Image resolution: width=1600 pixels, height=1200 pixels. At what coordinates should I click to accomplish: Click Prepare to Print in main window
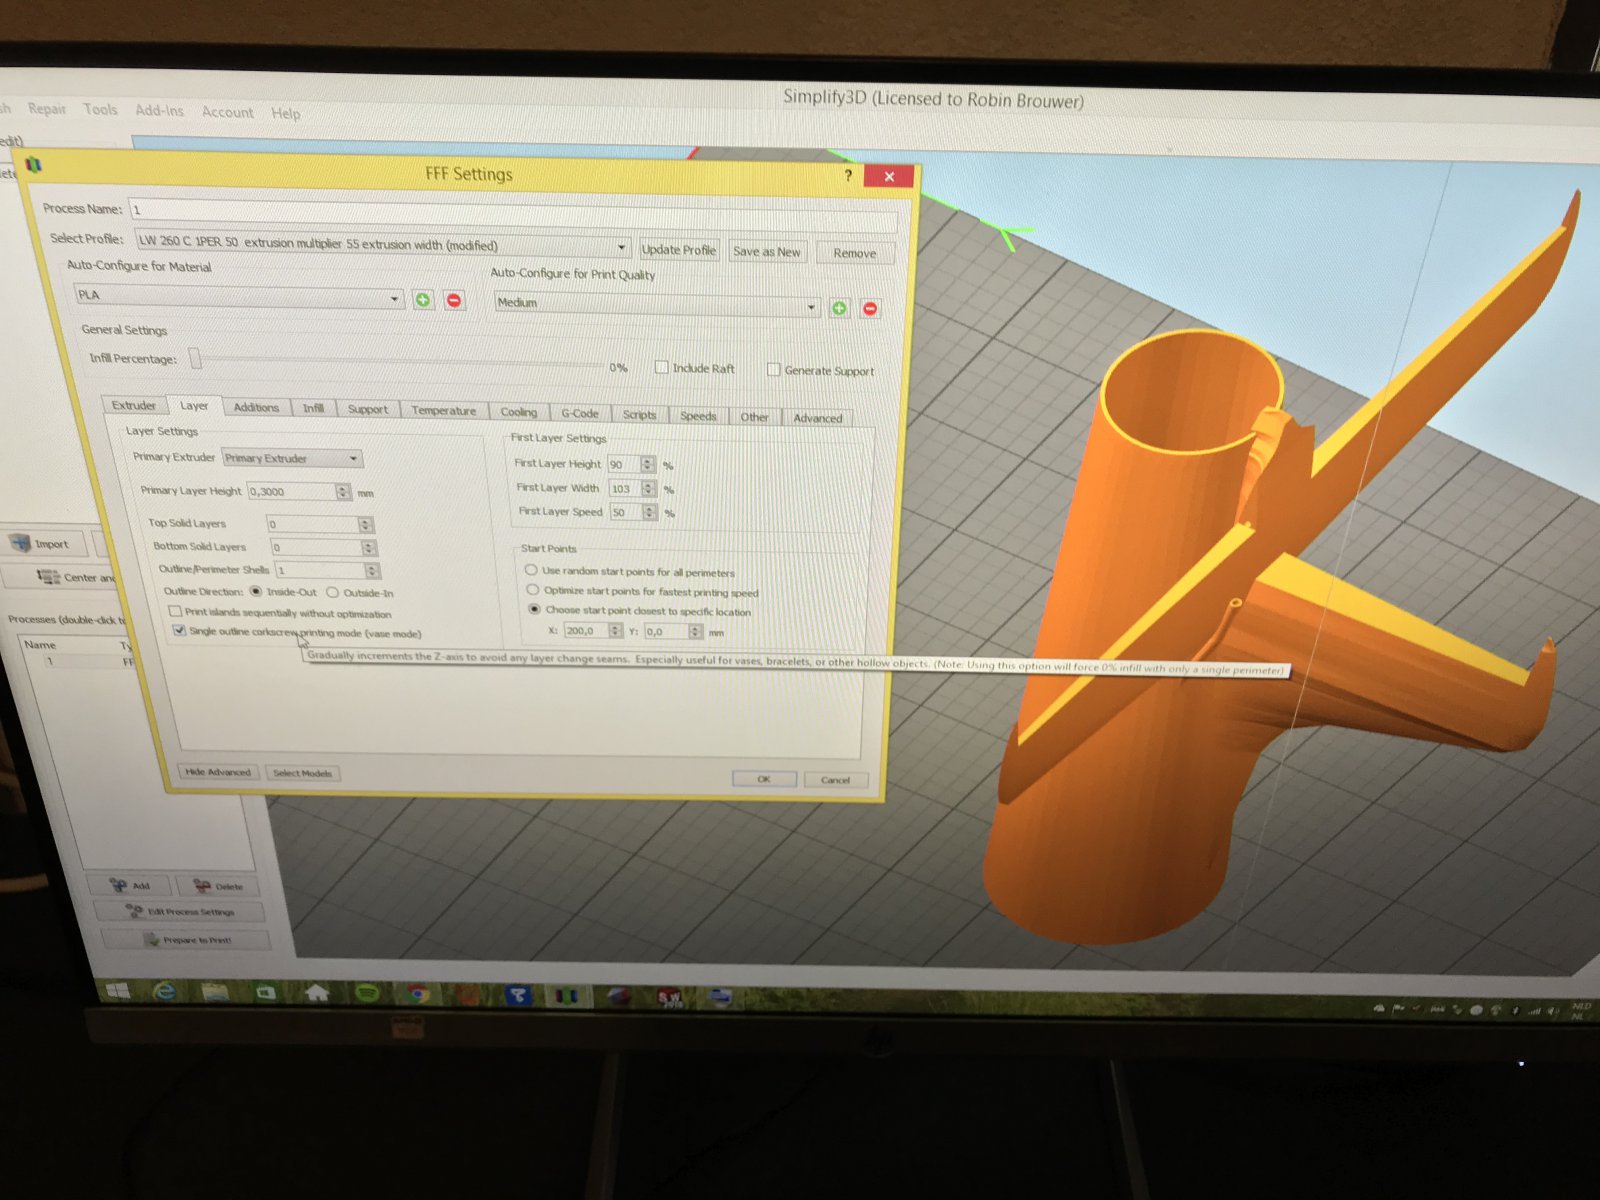pyautogui.click(x=186, y=939)
